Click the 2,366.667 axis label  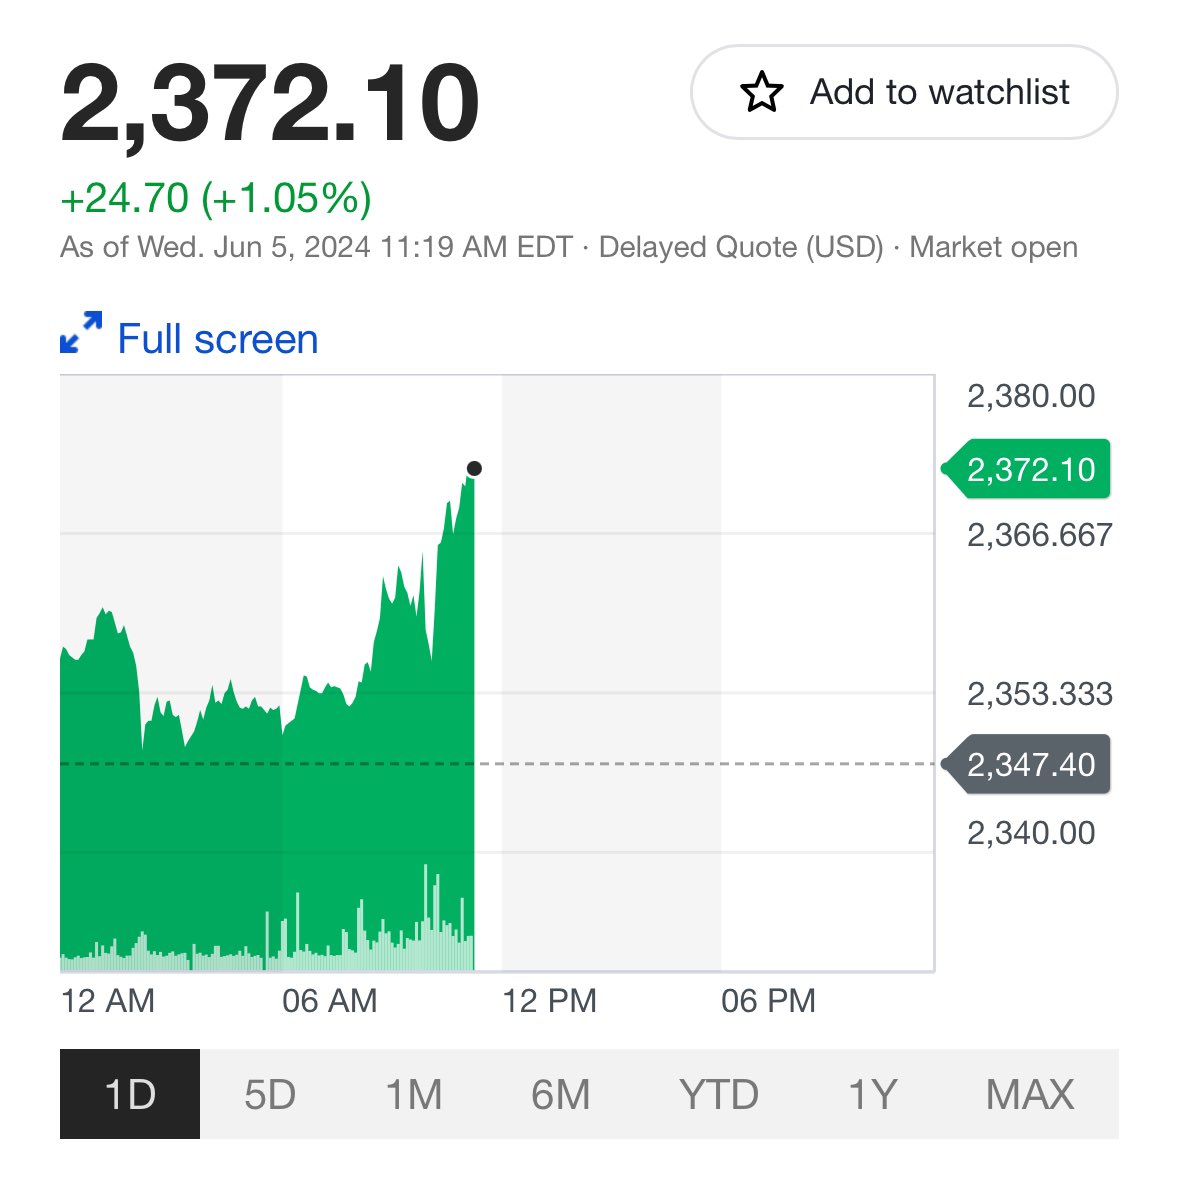pyautogui.click(x=1040, y=535)
